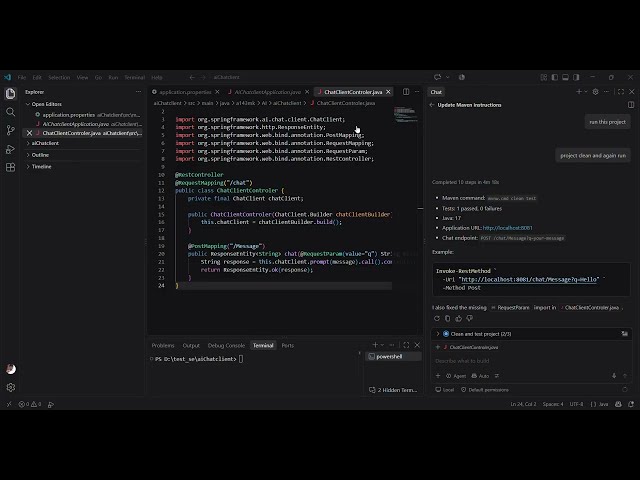Open the new chat dropdown arrow
The width and height of the screenshot is (640, 480).
[x=586, y=92]
